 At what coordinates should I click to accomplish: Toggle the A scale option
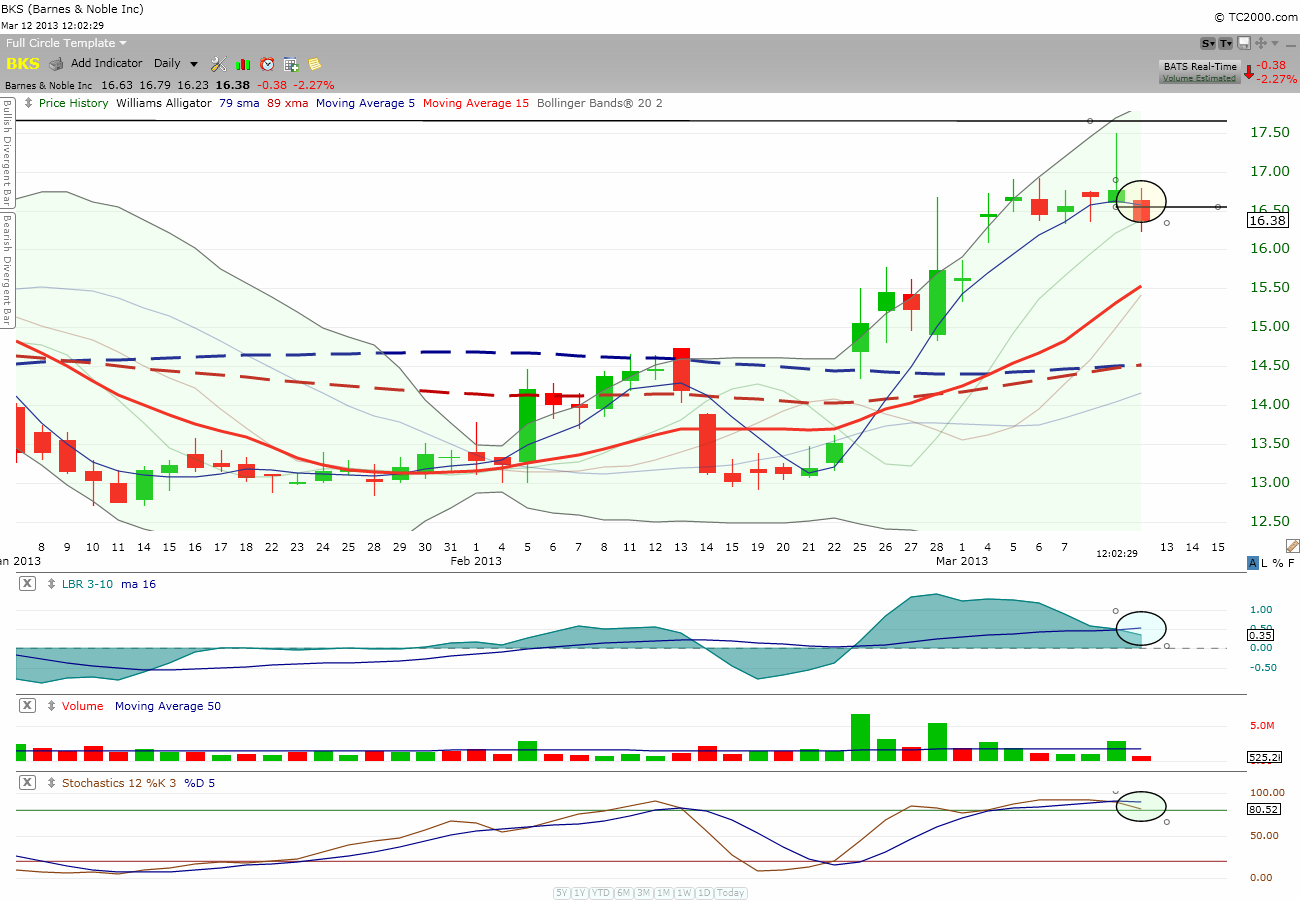click(1252, 563)
